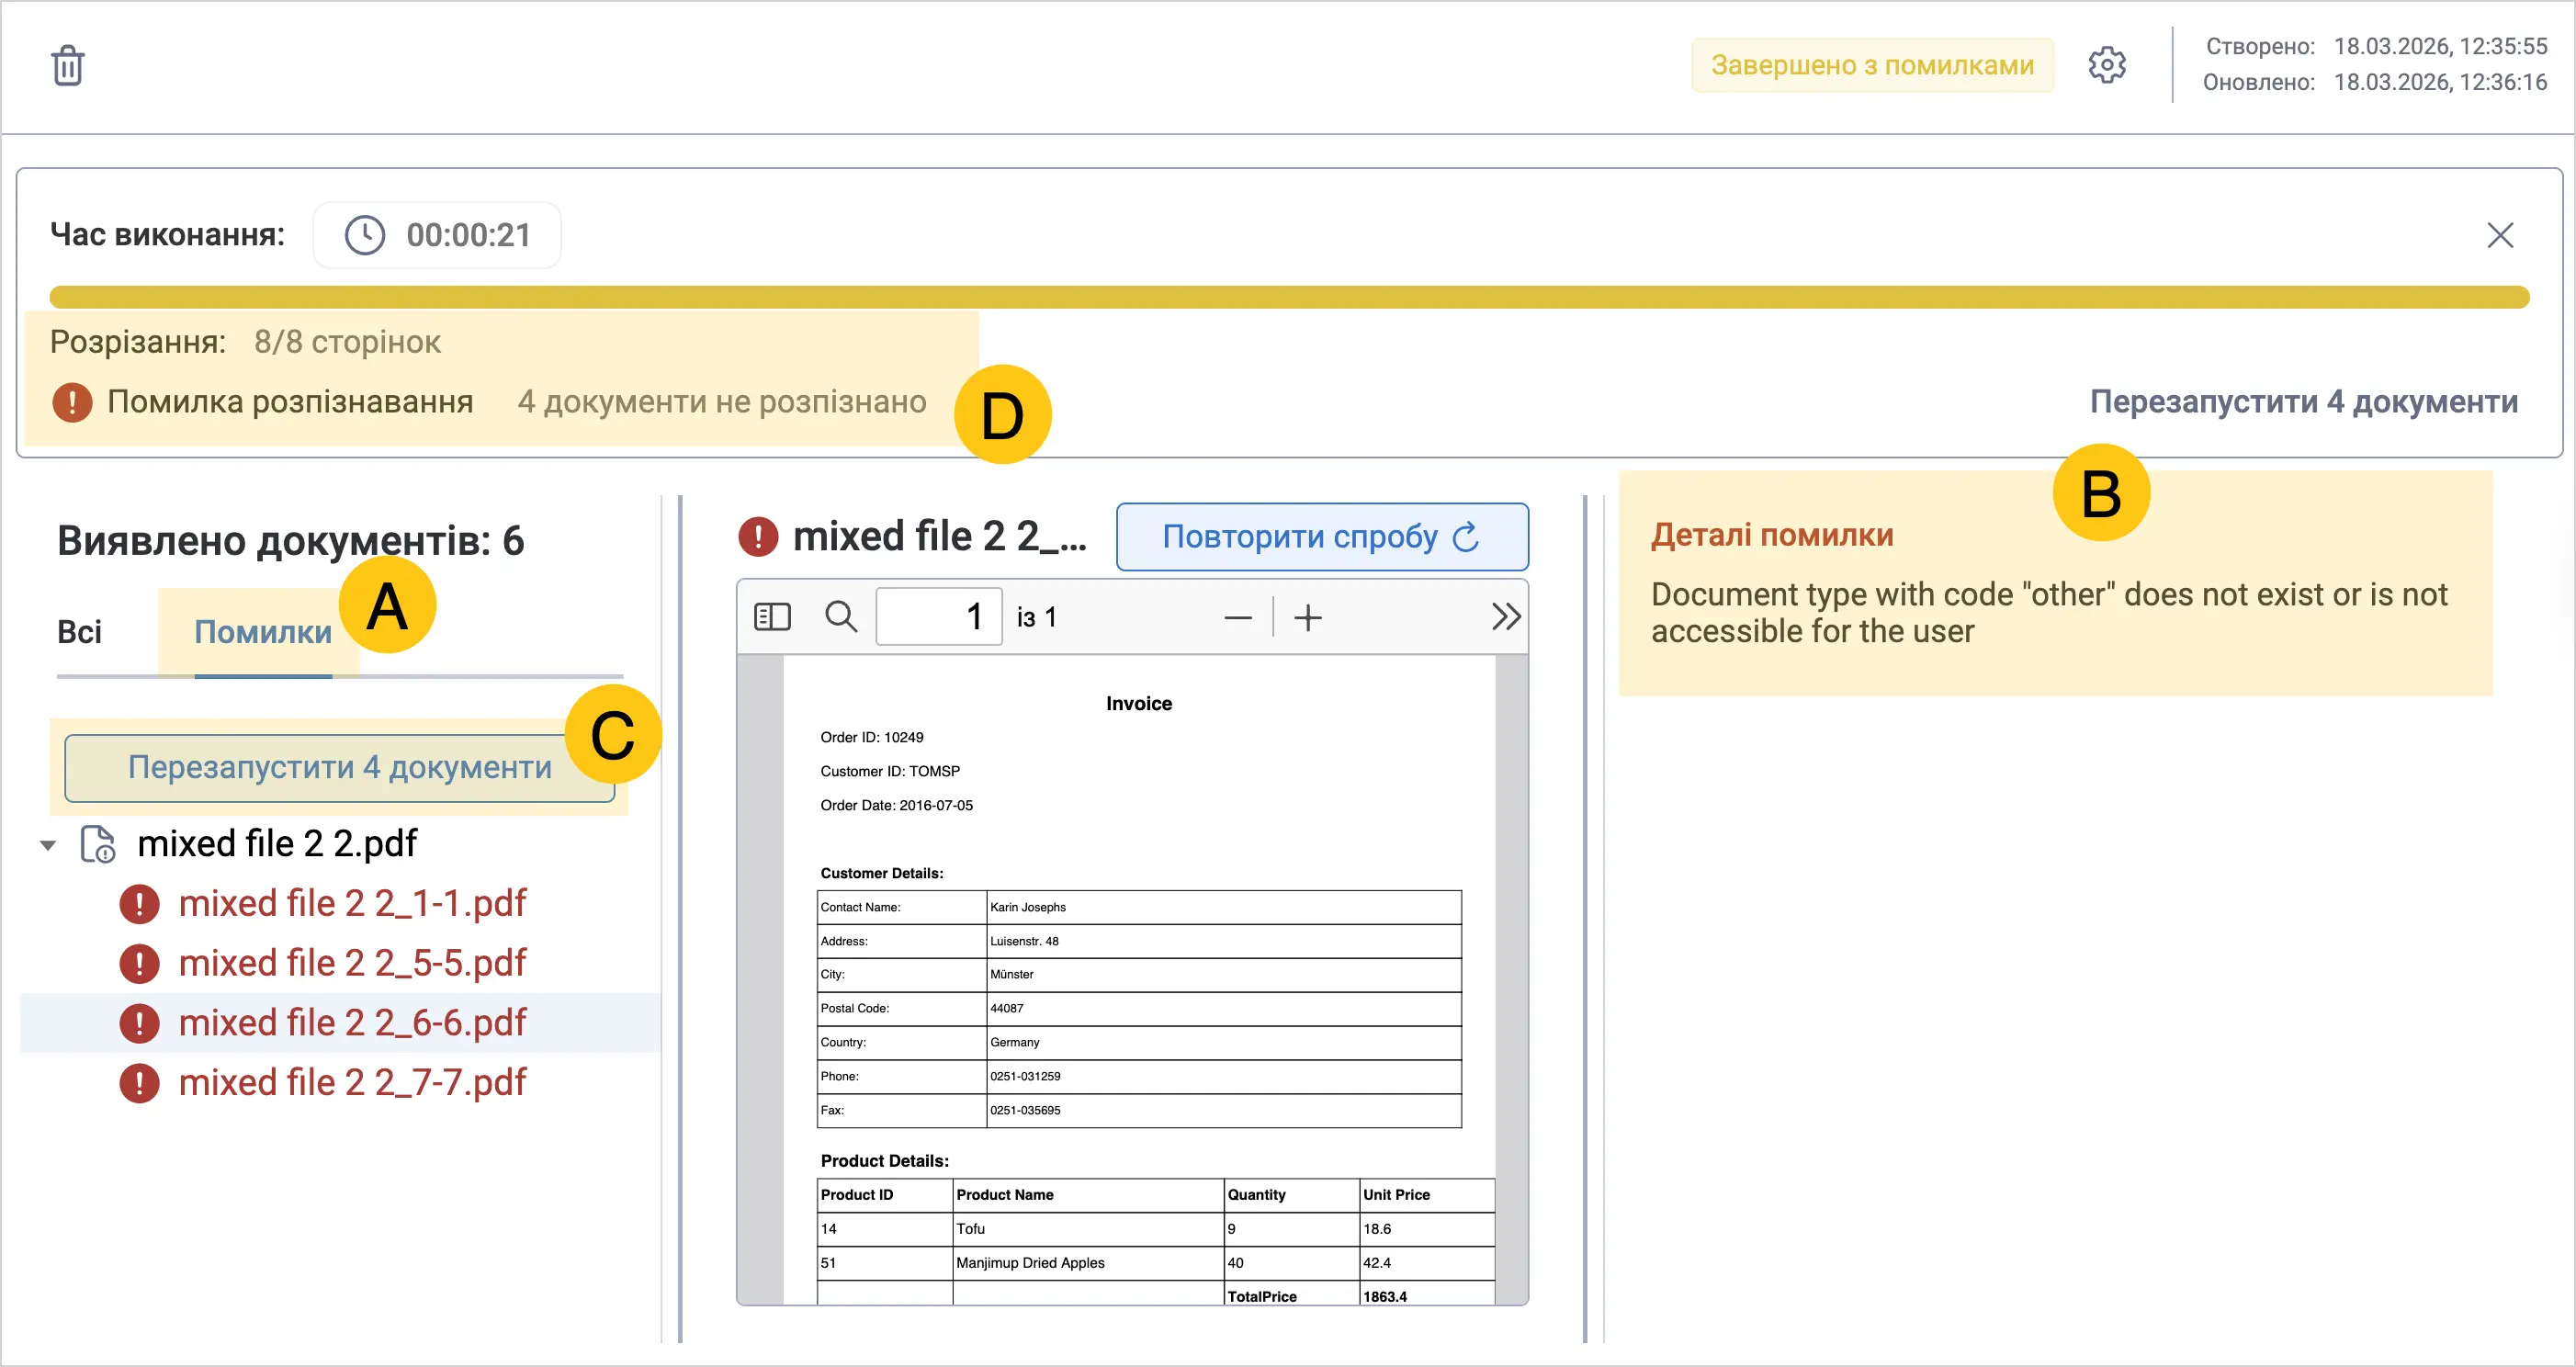
Task: Click the recognition error warning icon
Action: click(72, 402)
